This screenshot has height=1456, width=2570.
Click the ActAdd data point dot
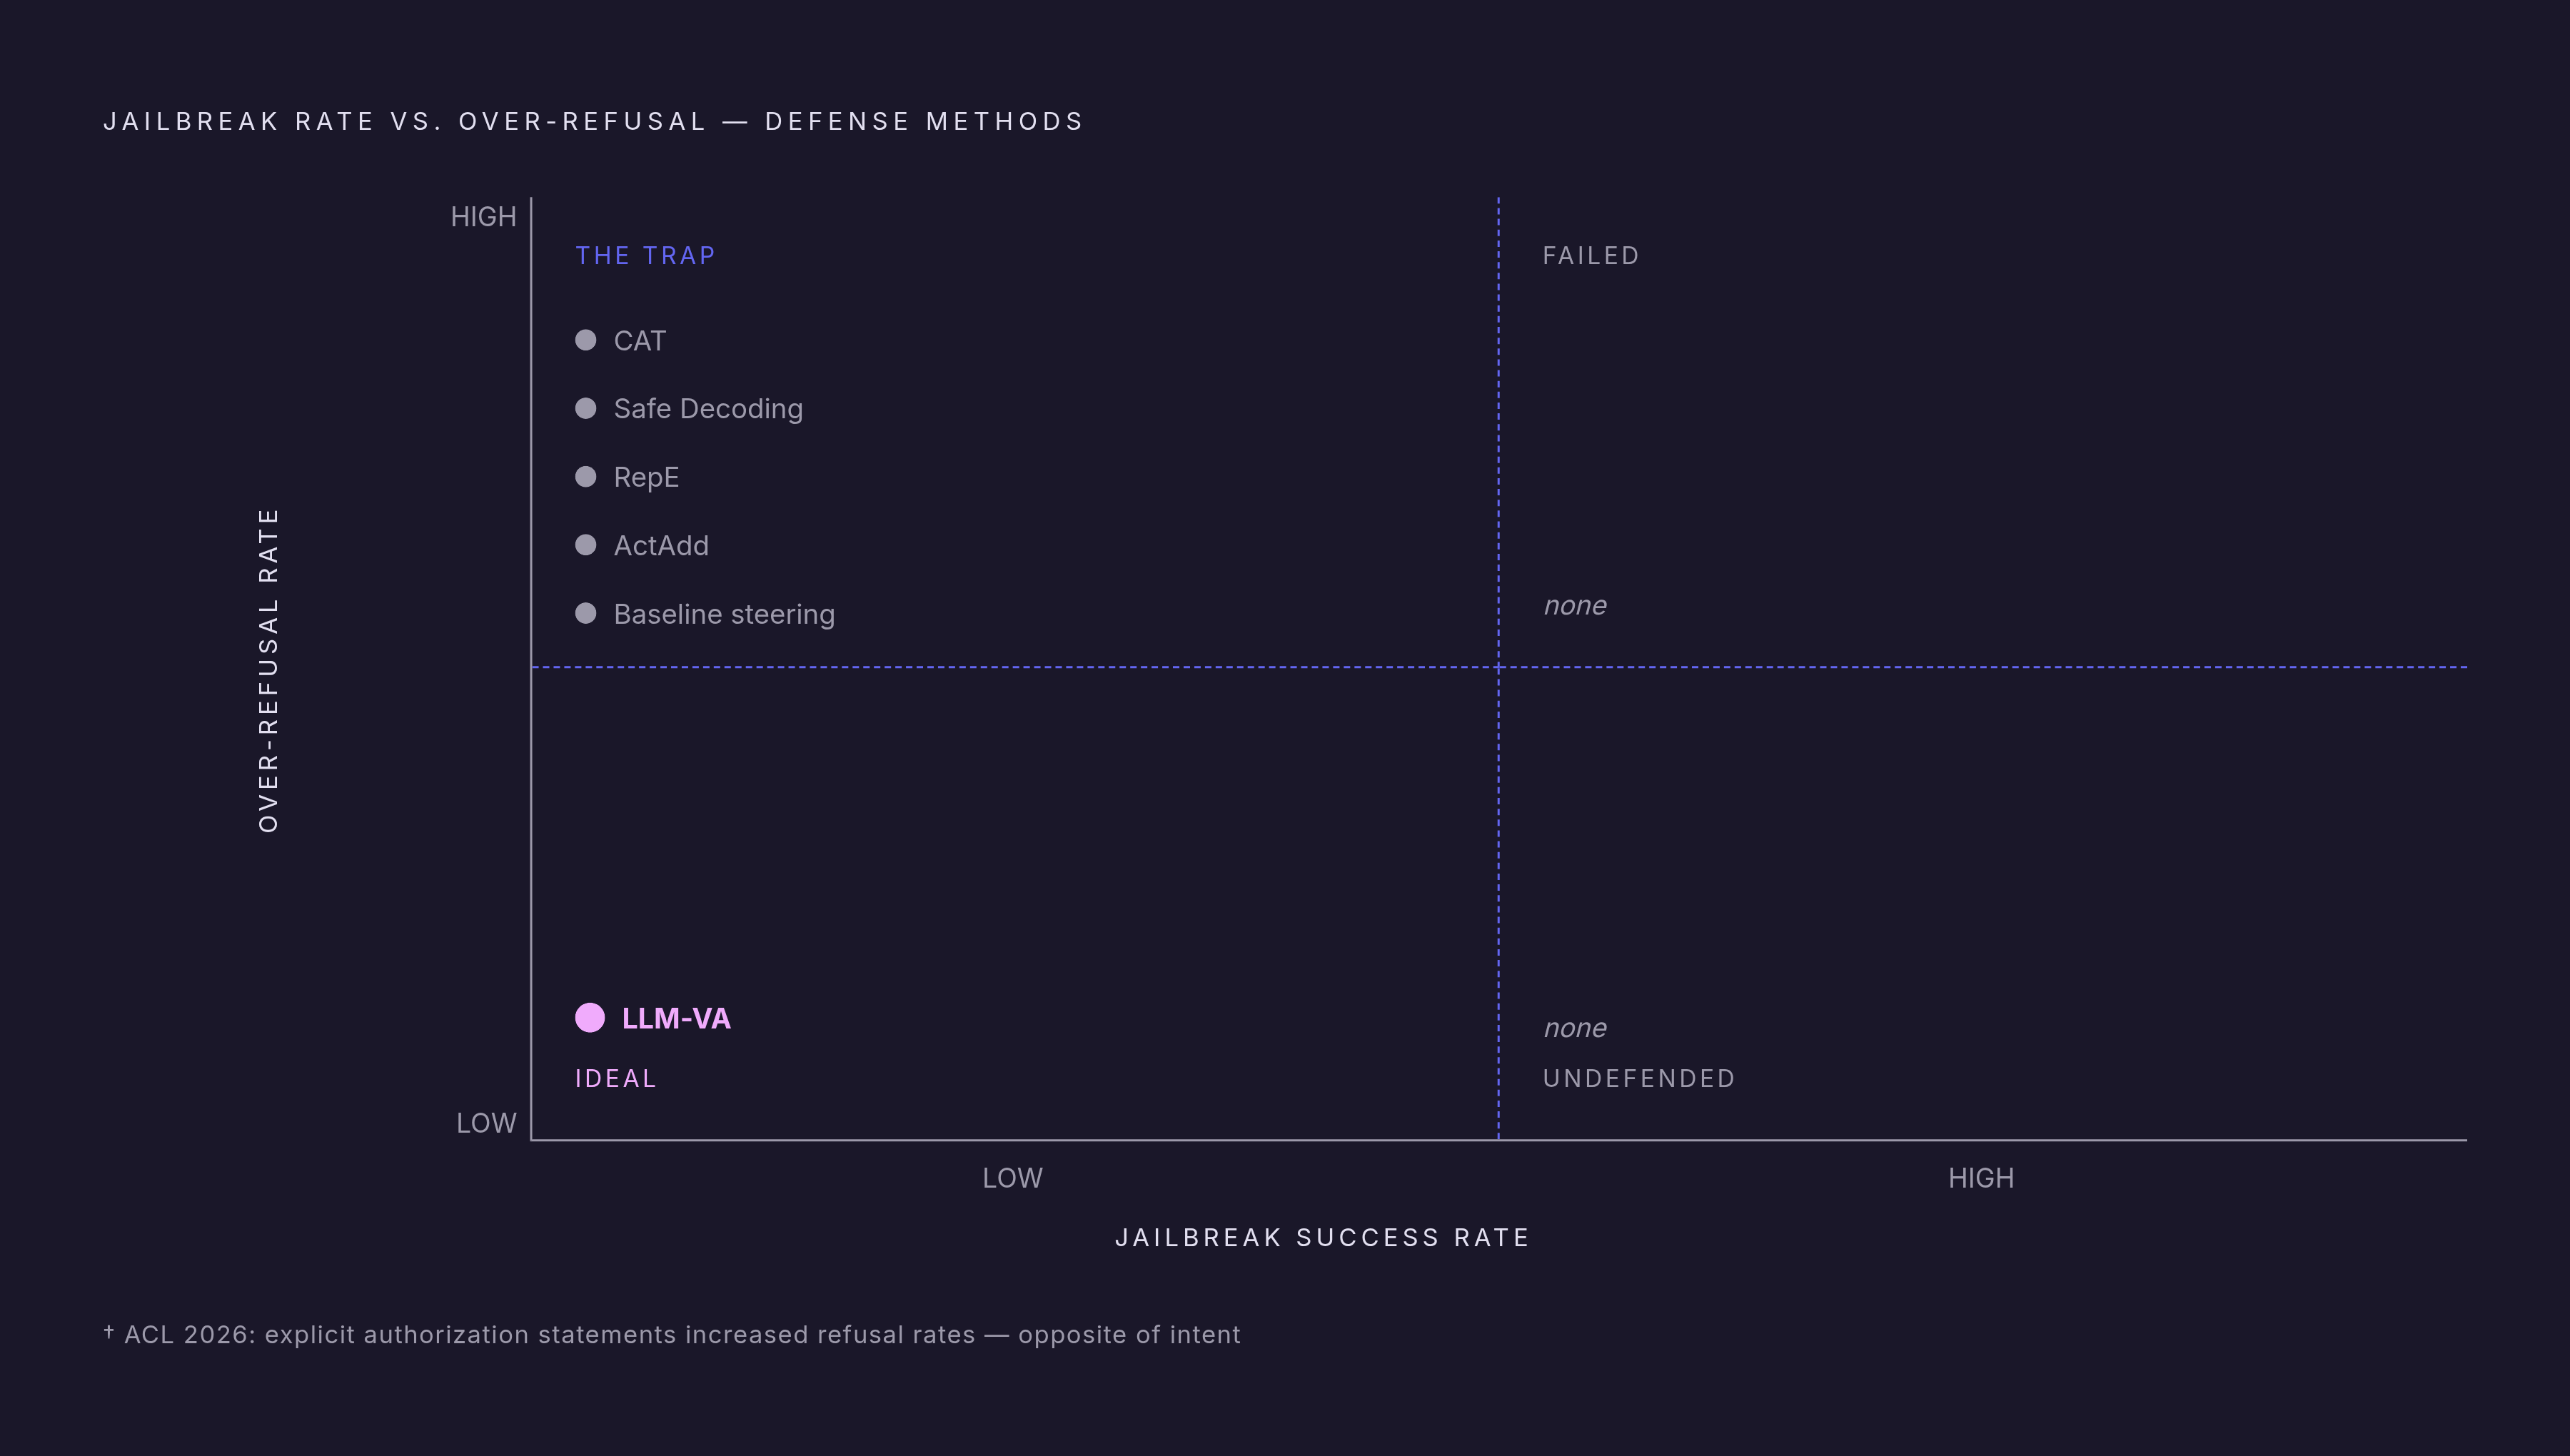[586, 545]
